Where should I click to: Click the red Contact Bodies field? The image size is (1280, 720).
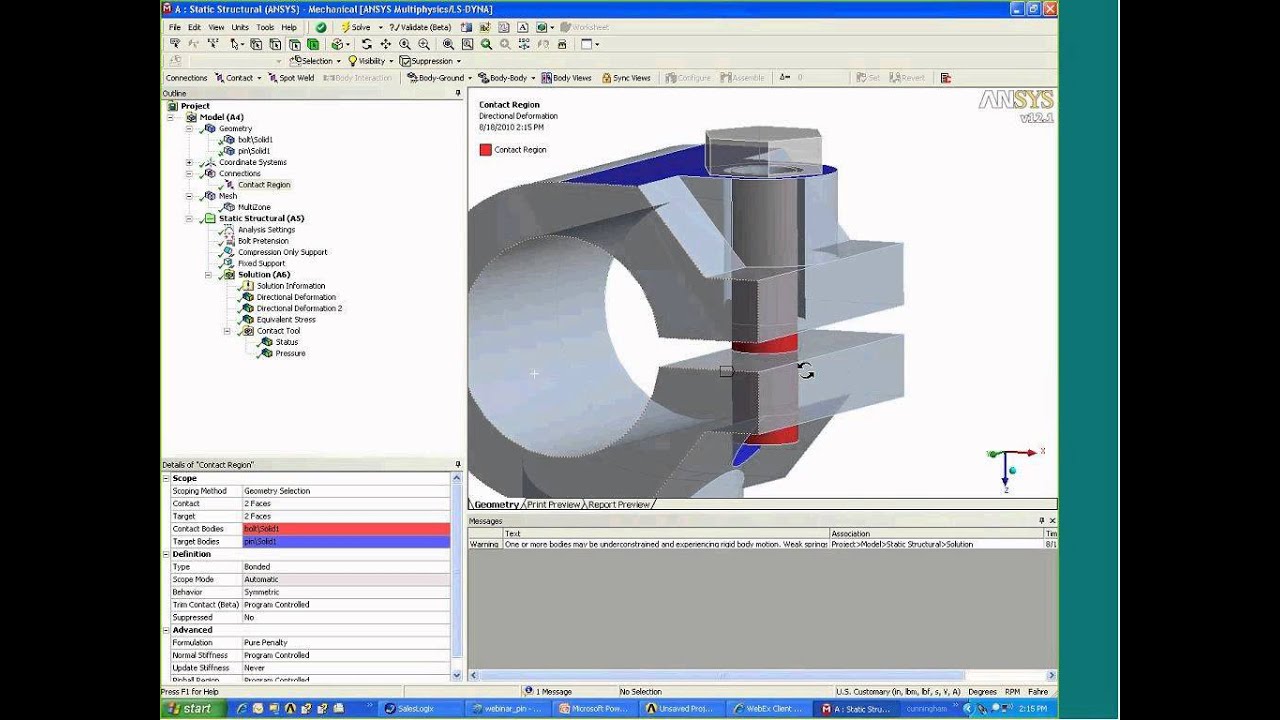tap(346, 529)
